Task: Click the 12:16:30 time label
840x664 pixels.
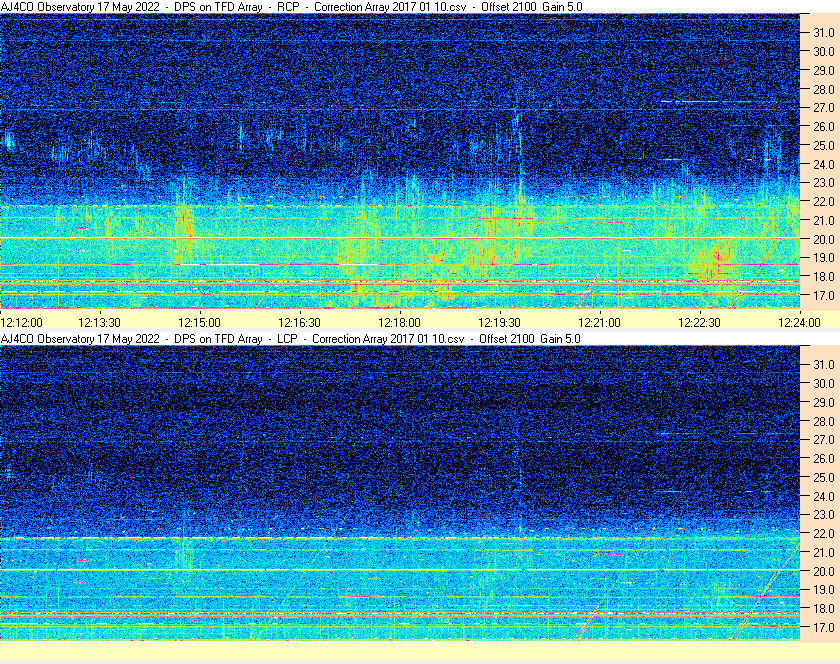Action: 299,322
